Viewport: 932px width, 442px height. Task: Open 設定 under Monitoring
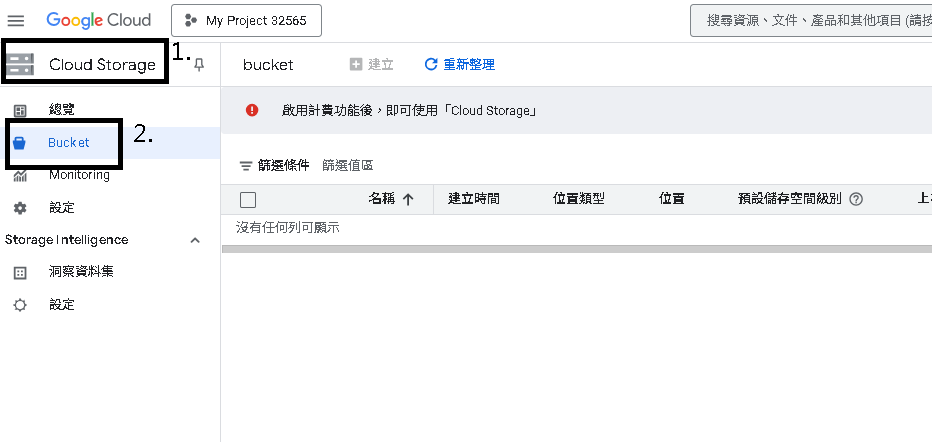point(62,207)
